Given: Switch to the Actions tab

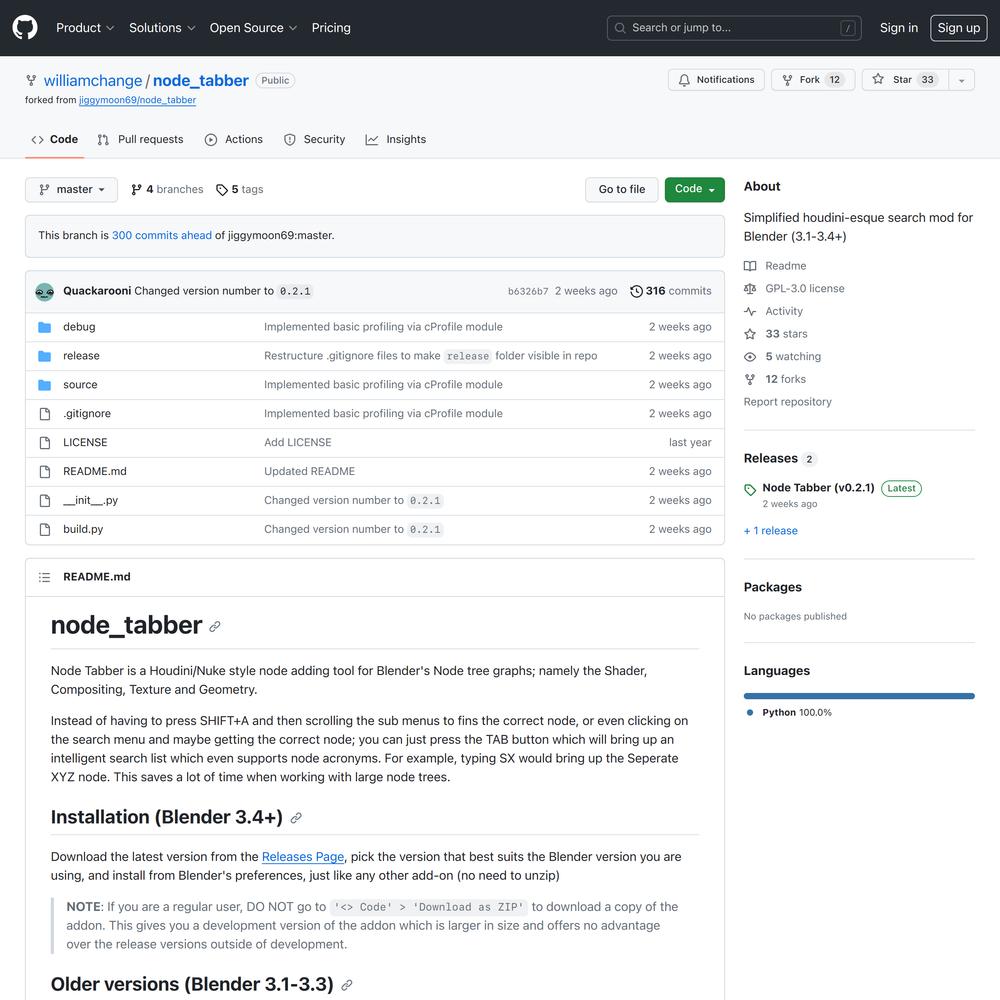Looking at the screenshot, I should coord(233,139).
